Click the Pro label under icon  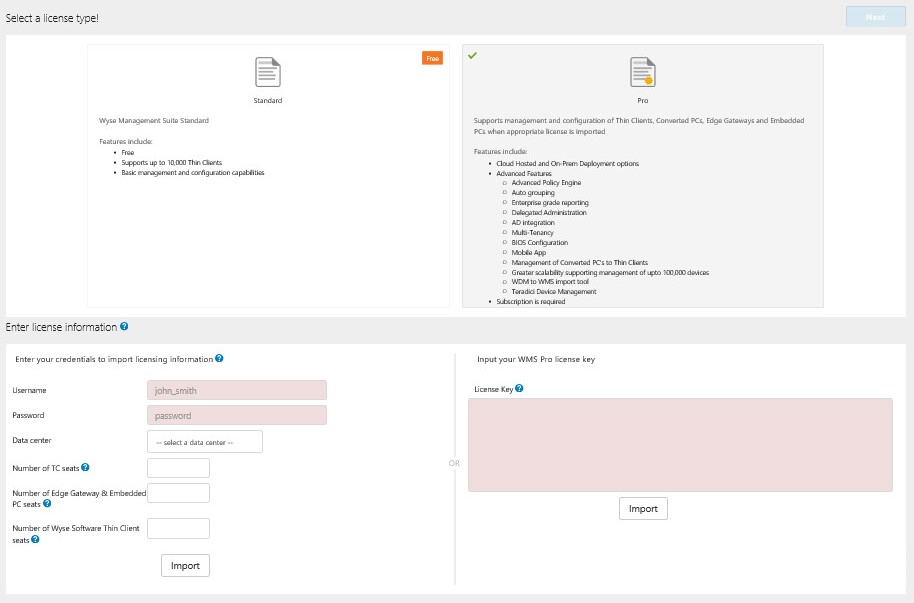[642, 100]
